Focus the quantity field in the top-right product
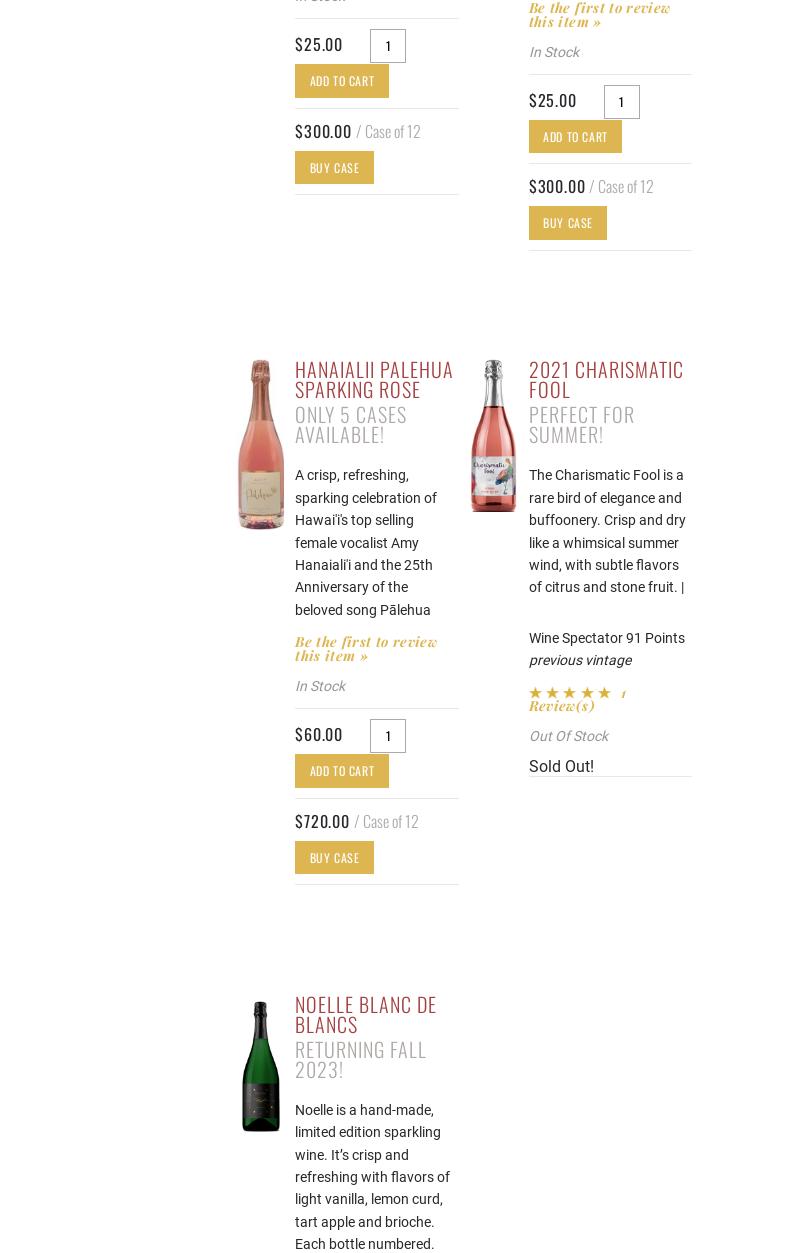Image resolution: width=785 pixels, height=1253 pixels. pos(621,102)
